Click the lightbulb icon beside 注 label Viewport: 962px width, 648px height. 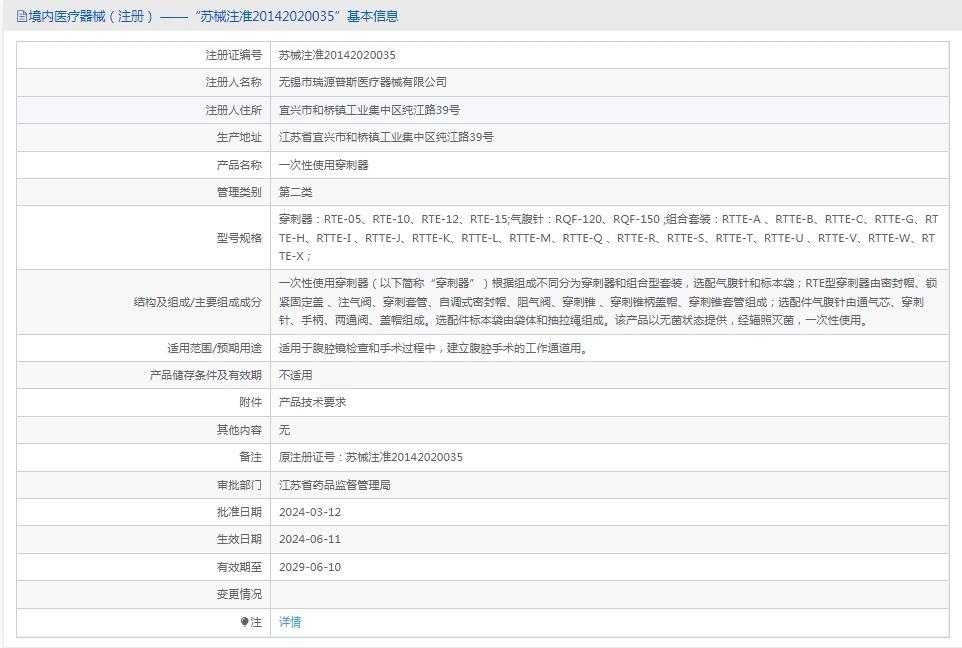[x=244, y=622]
